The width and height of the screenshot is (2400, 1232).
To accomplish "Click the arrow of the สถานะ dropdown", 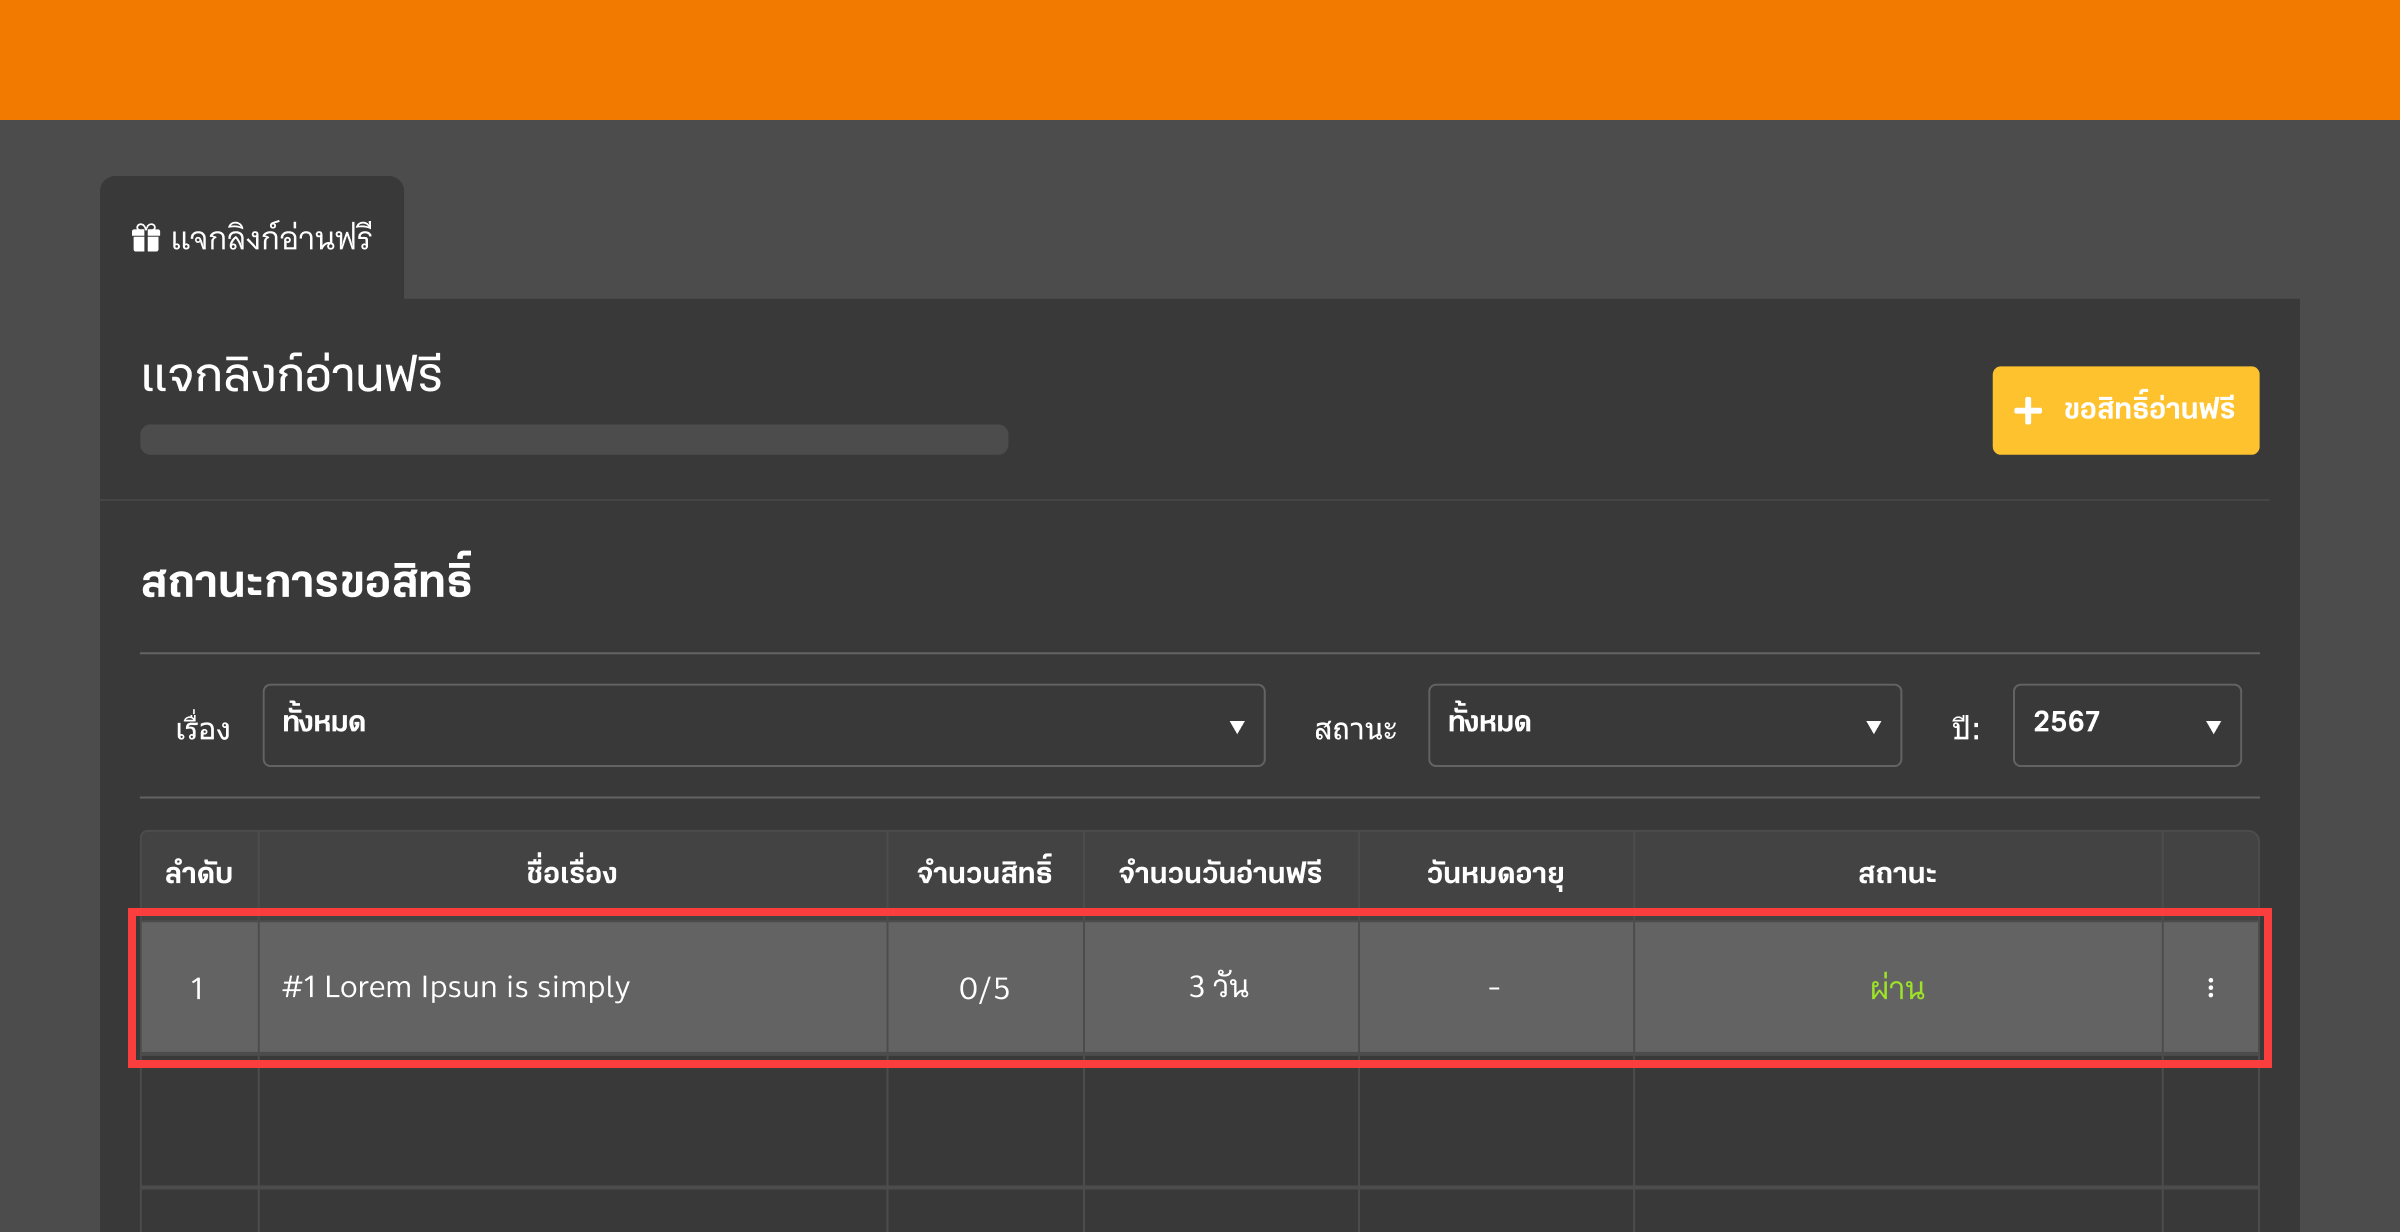I will coord(1873,727).
